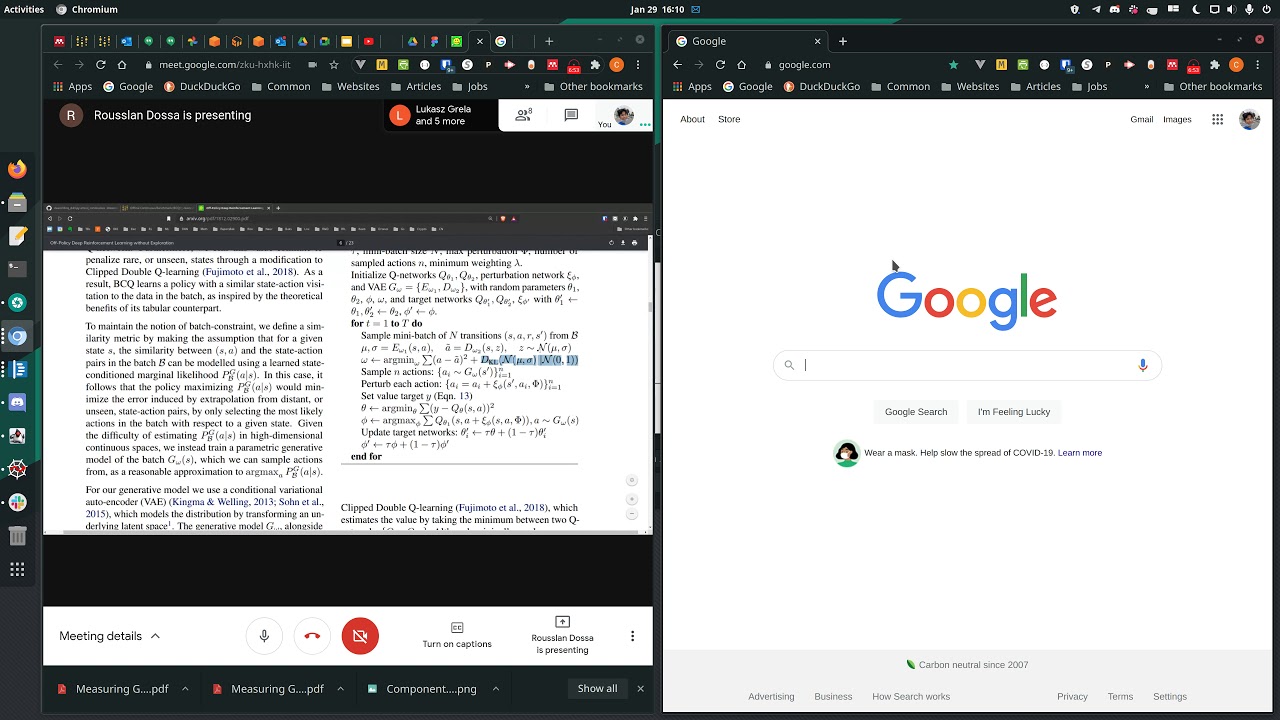Open Chromium app menu in top bar

[86, 9]
